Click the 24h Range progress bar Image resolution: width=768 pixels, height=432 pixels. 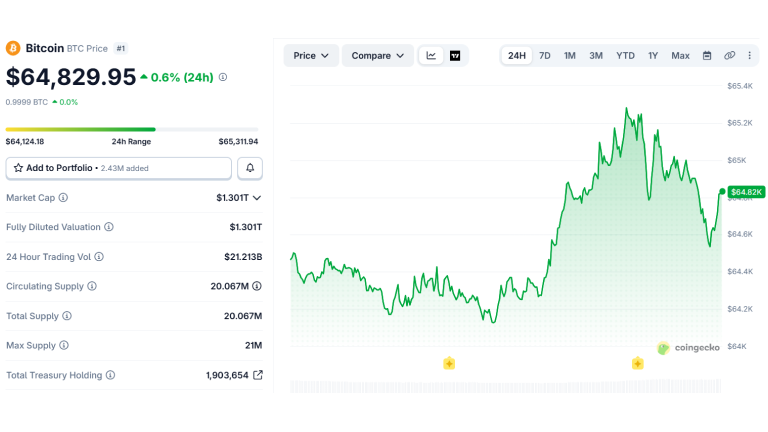tap(132, 129)
